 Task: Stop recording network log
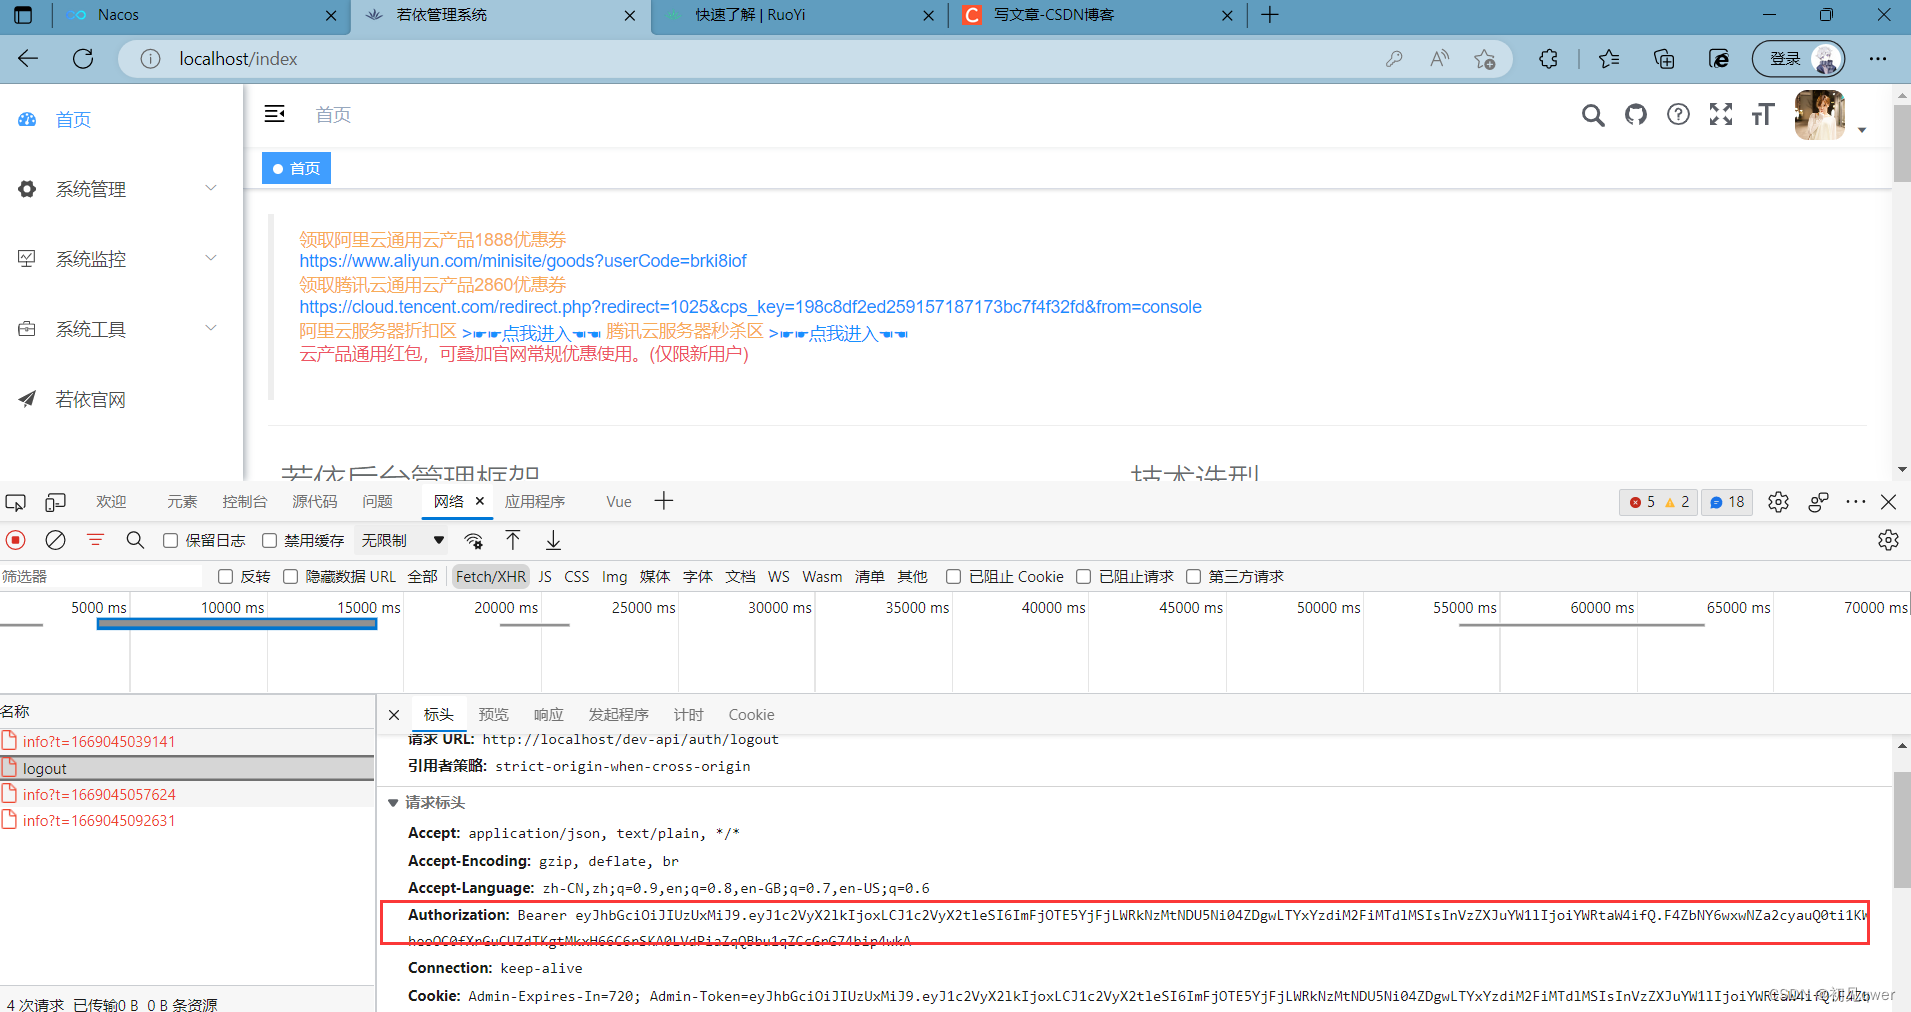(x=16, y=540)
